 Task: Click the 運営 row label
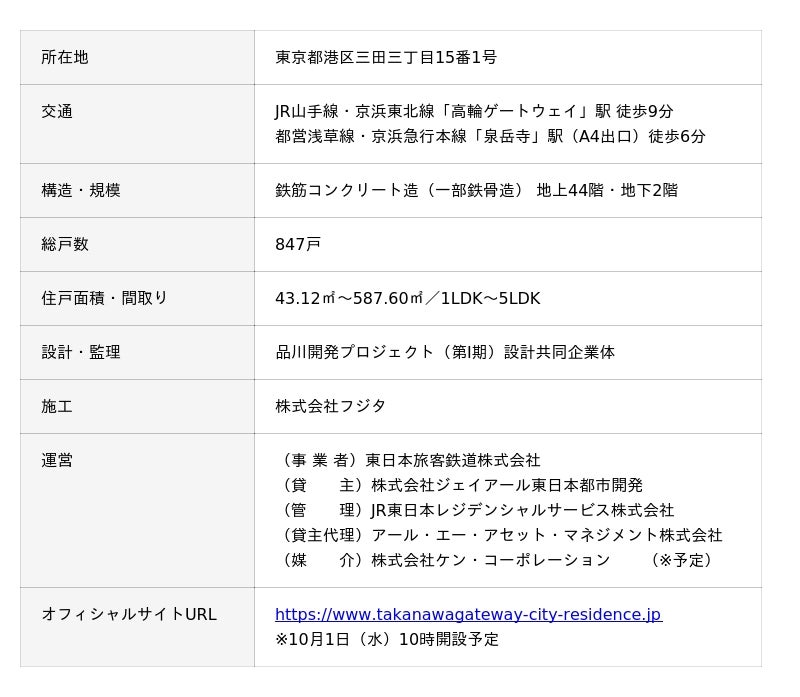57,460
